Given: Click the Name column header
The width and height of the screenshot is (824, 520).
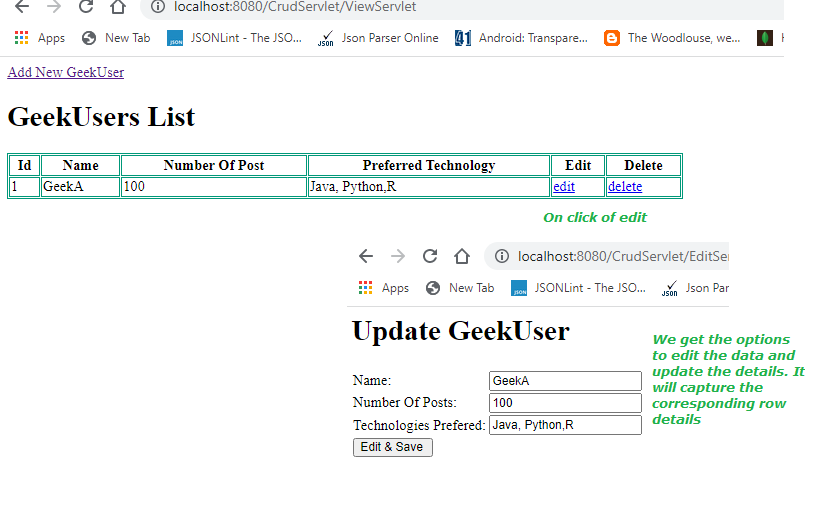Looking at the screenshot, I should click(80, 165).
